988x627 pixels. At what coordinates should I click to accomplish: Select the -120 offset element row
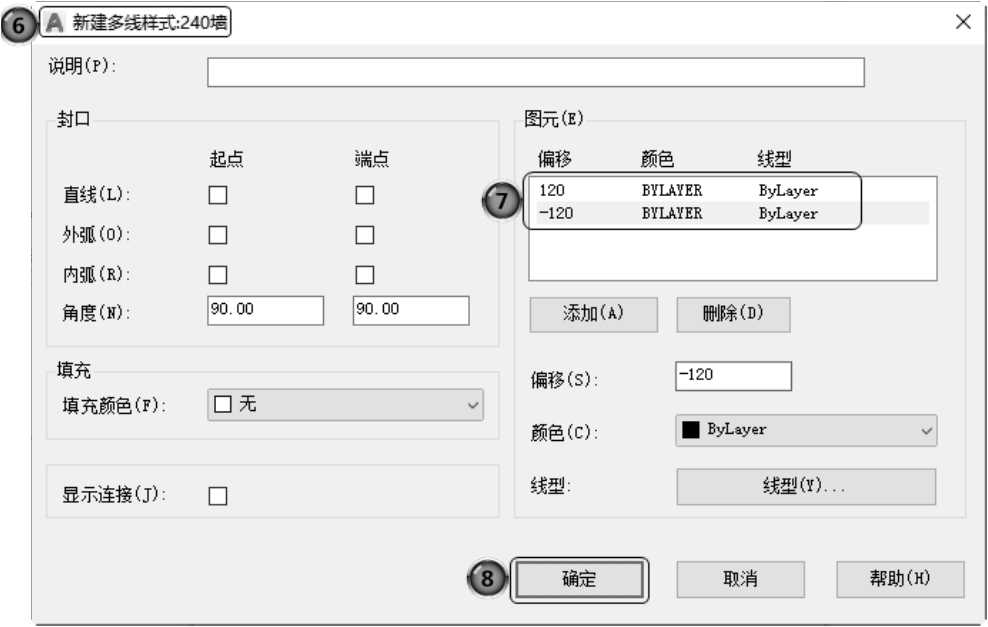coord(692,213)
